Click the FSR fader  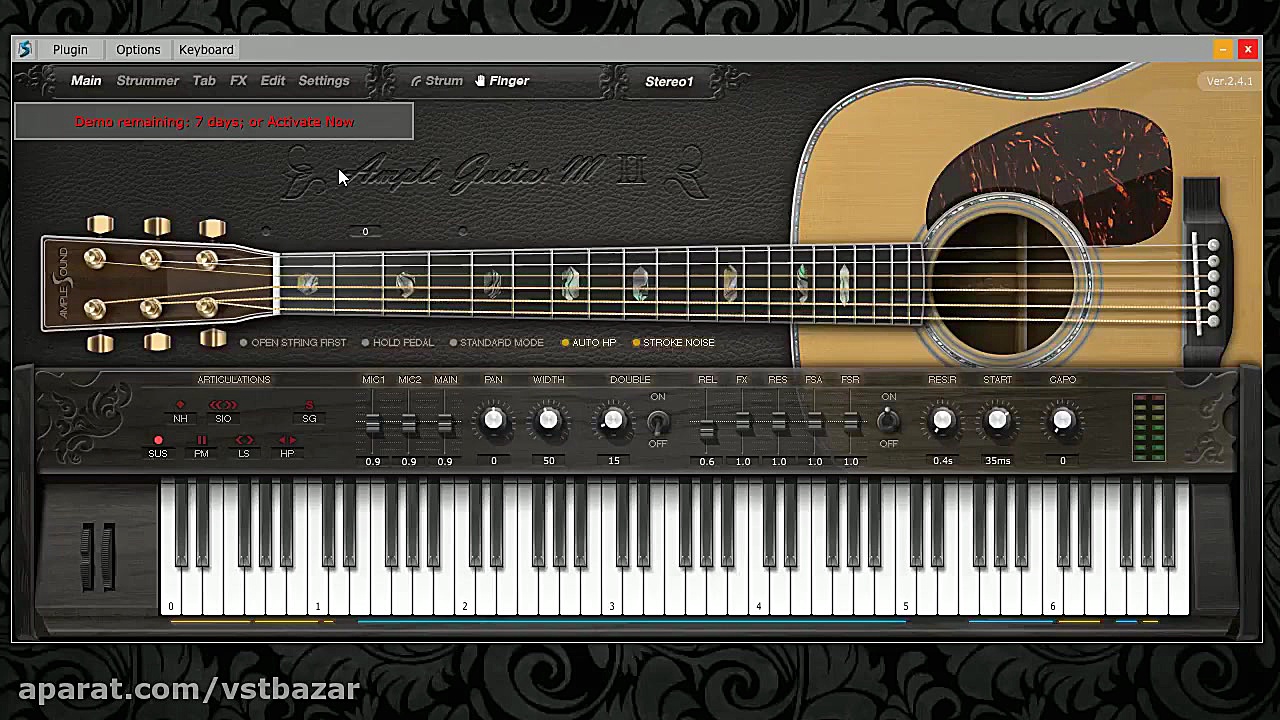(851, 423)
